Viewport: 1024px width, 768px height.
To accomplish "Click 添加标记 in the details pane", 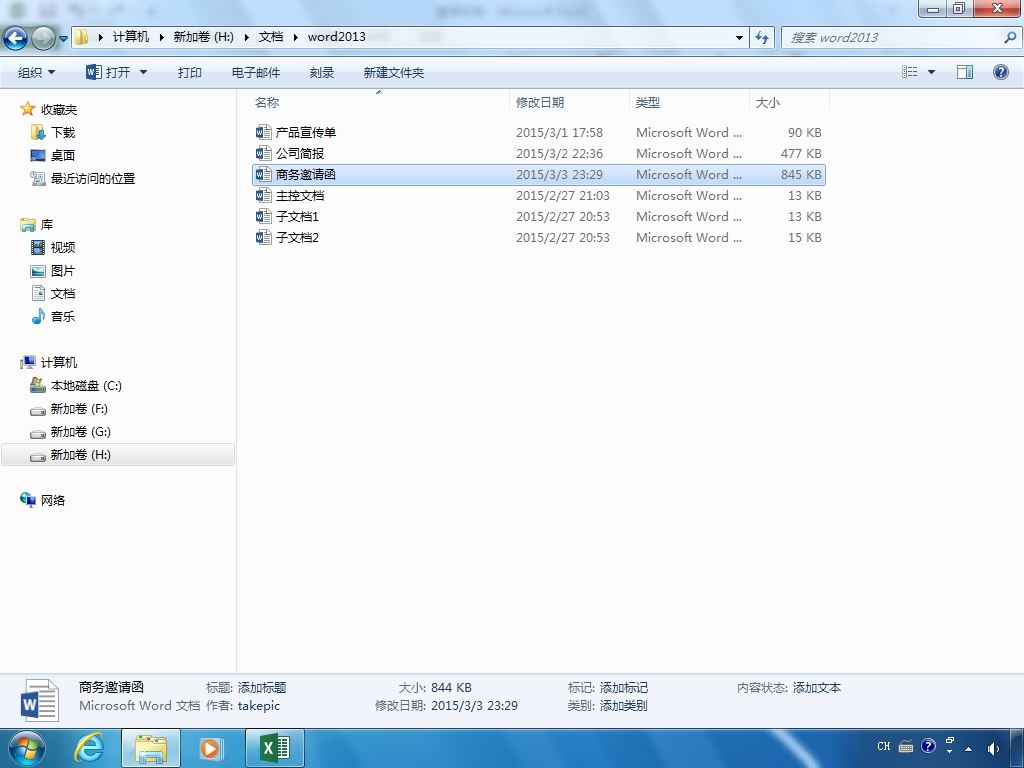I will click(x=624, y=688).
